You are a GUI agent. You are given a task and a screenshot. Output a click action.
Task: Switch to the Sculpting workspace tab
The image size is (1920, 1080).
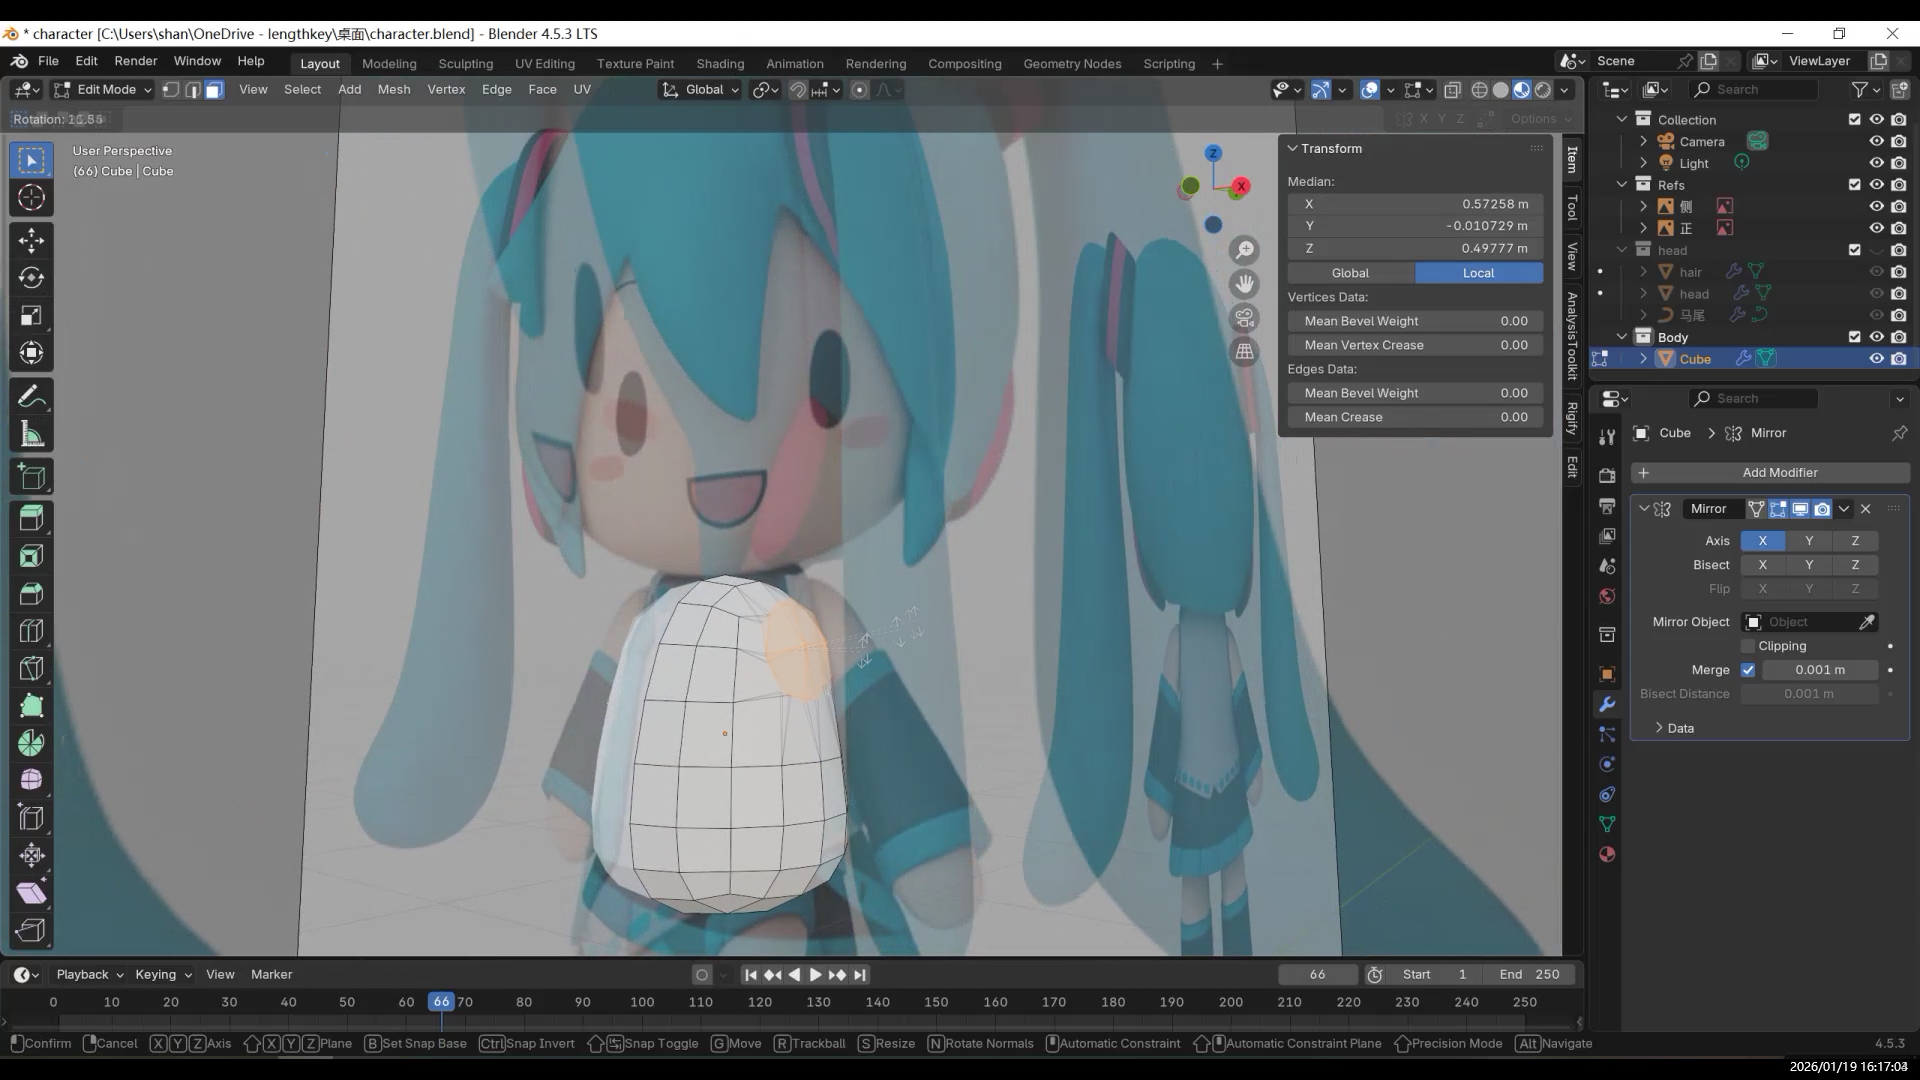(465, 64)
